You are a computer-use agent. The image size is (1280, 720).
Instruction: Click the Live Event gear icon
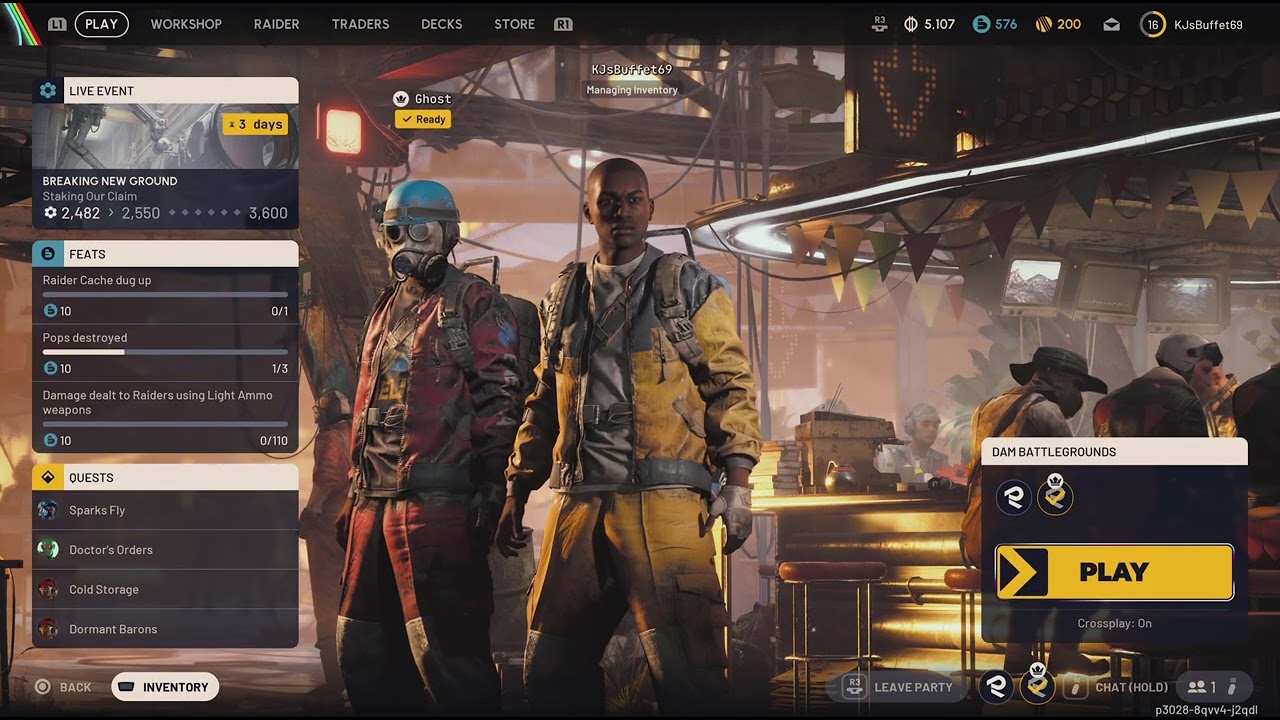(48, 91)
